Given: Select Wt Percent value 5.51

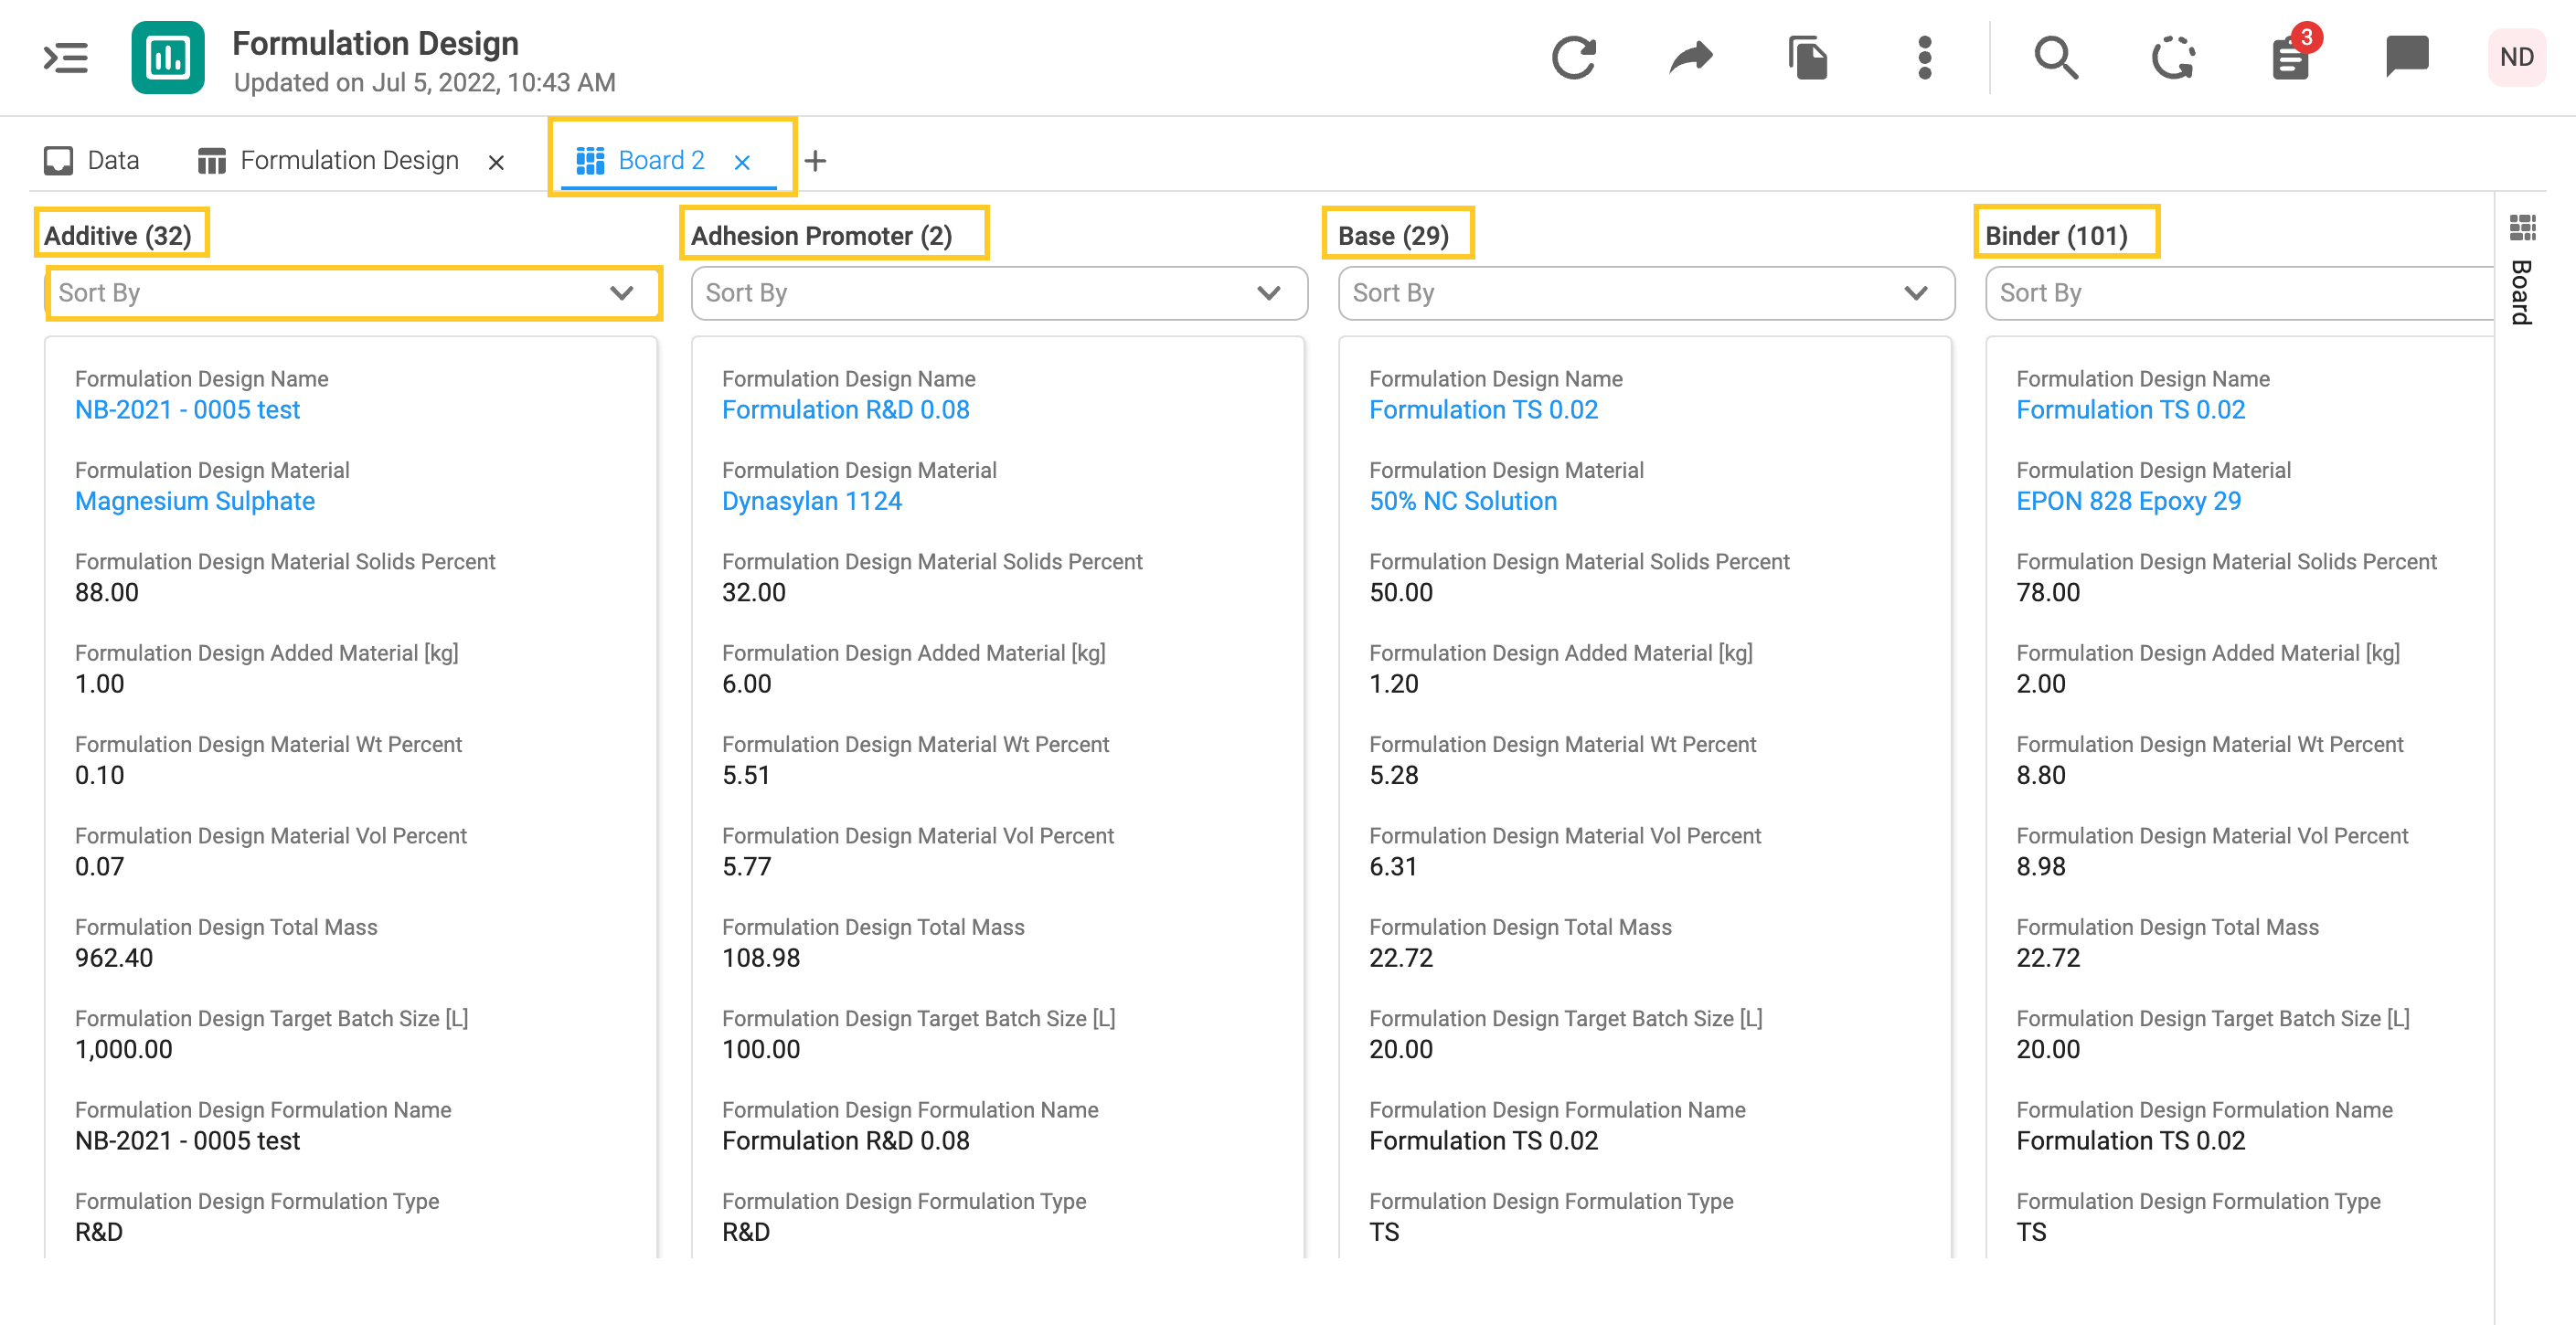Looking at the screenshot, I should (746, 776).
